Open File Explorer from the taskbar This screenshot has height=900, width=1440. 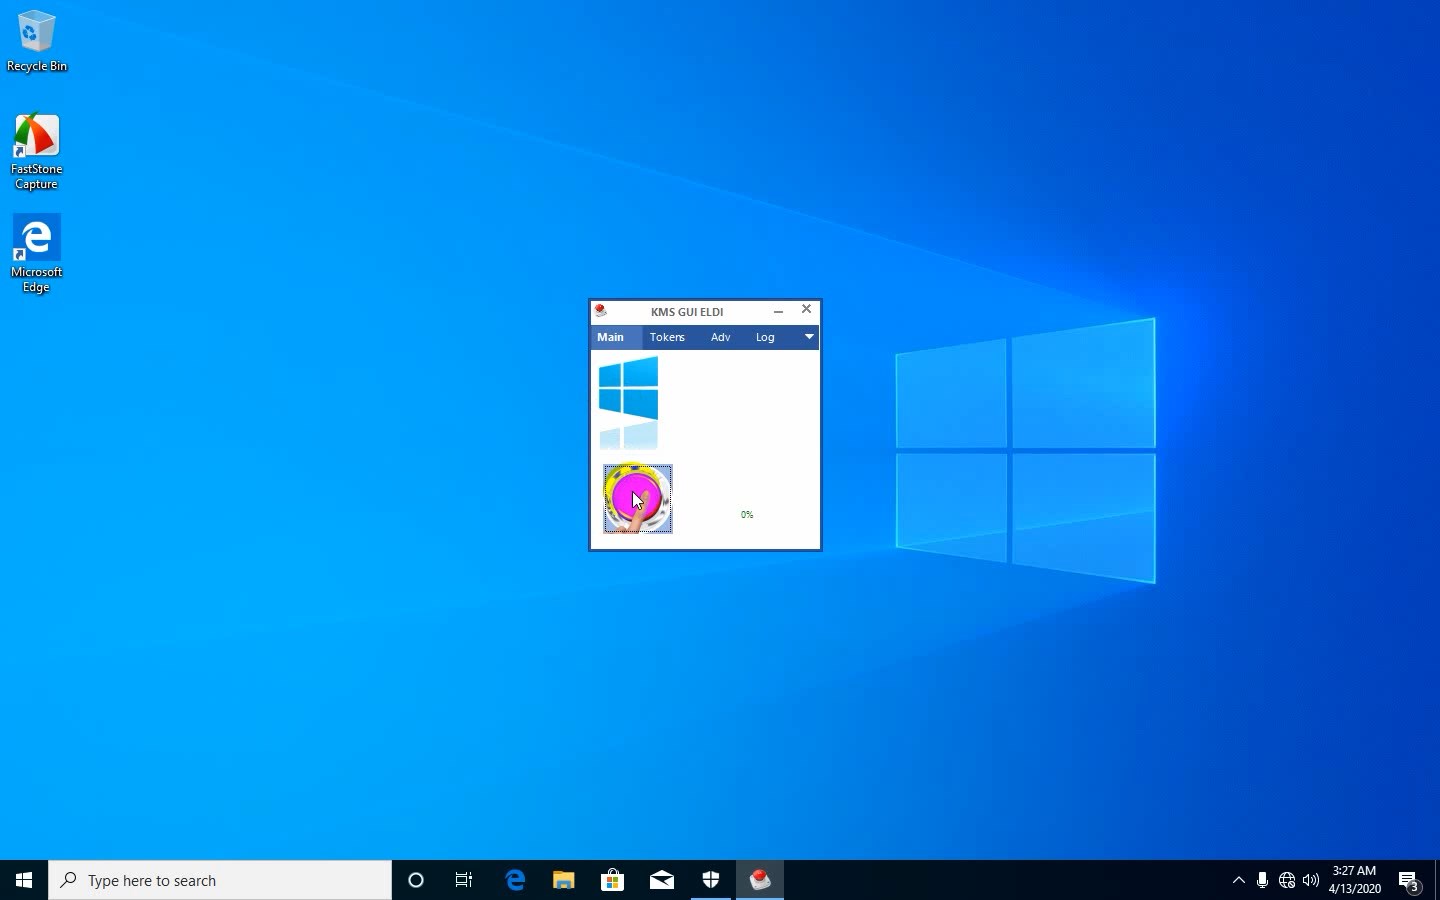point(564,880)
